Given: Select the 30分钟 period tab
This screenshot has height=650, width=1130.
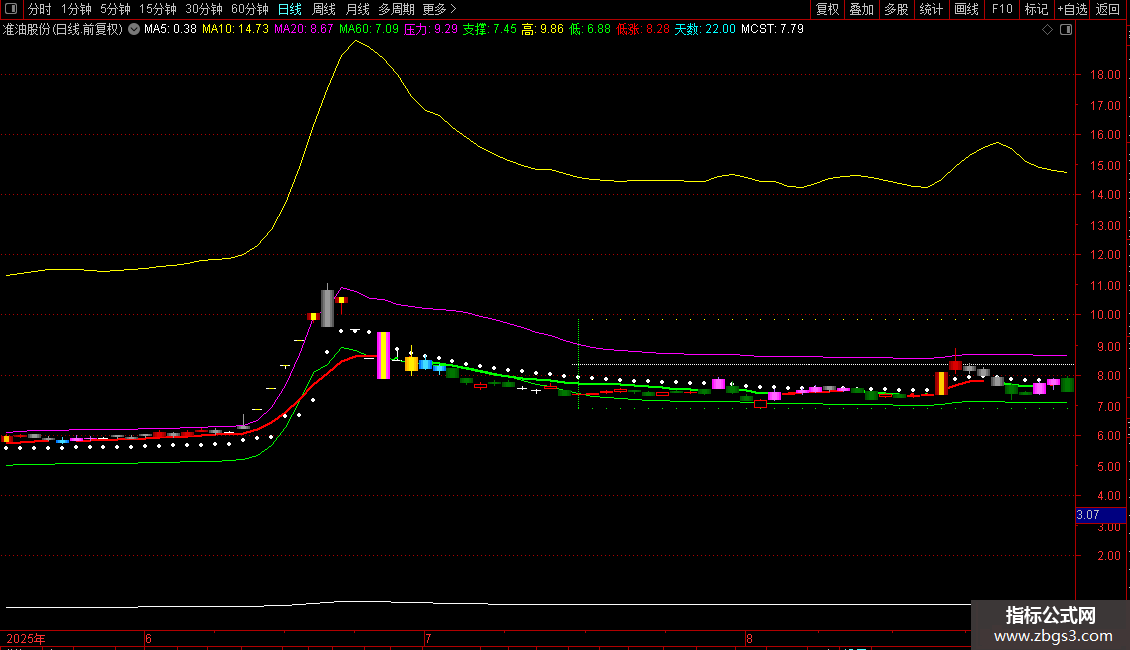Looking at the screenshot, I should tap(204, 9).
